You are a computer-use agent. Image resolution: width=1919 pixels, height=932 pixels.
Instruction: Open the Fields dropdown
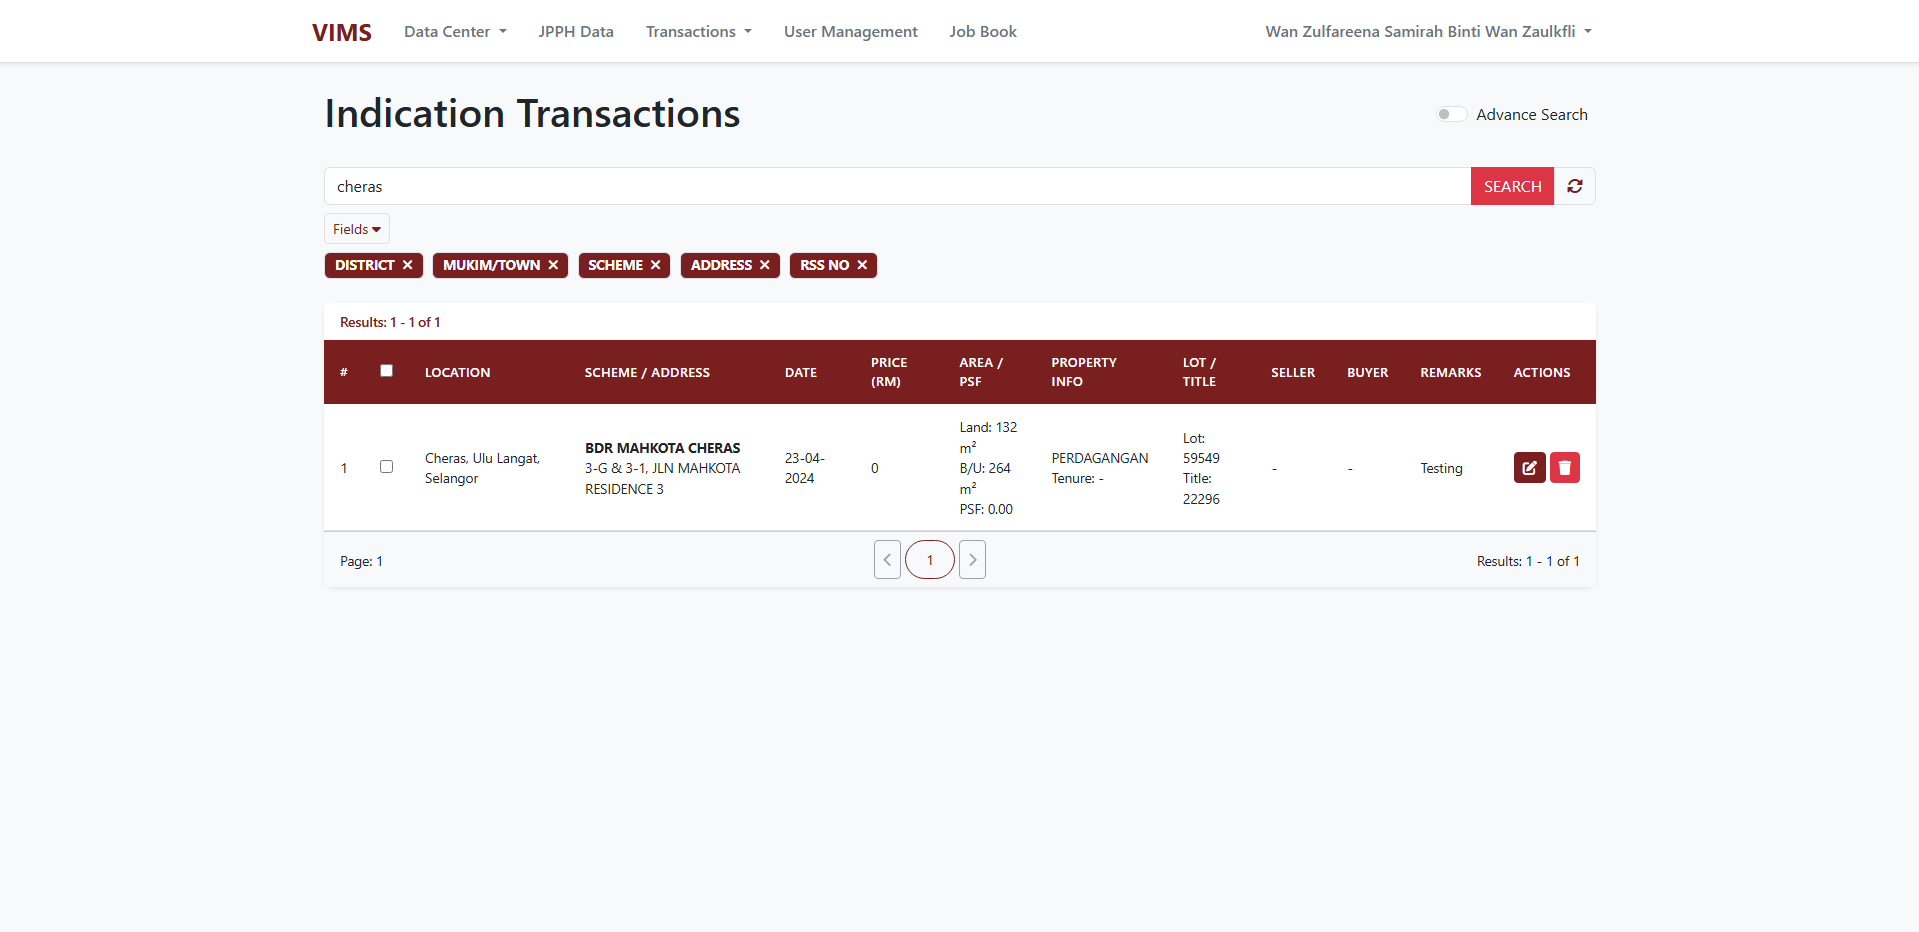(357, 229)
